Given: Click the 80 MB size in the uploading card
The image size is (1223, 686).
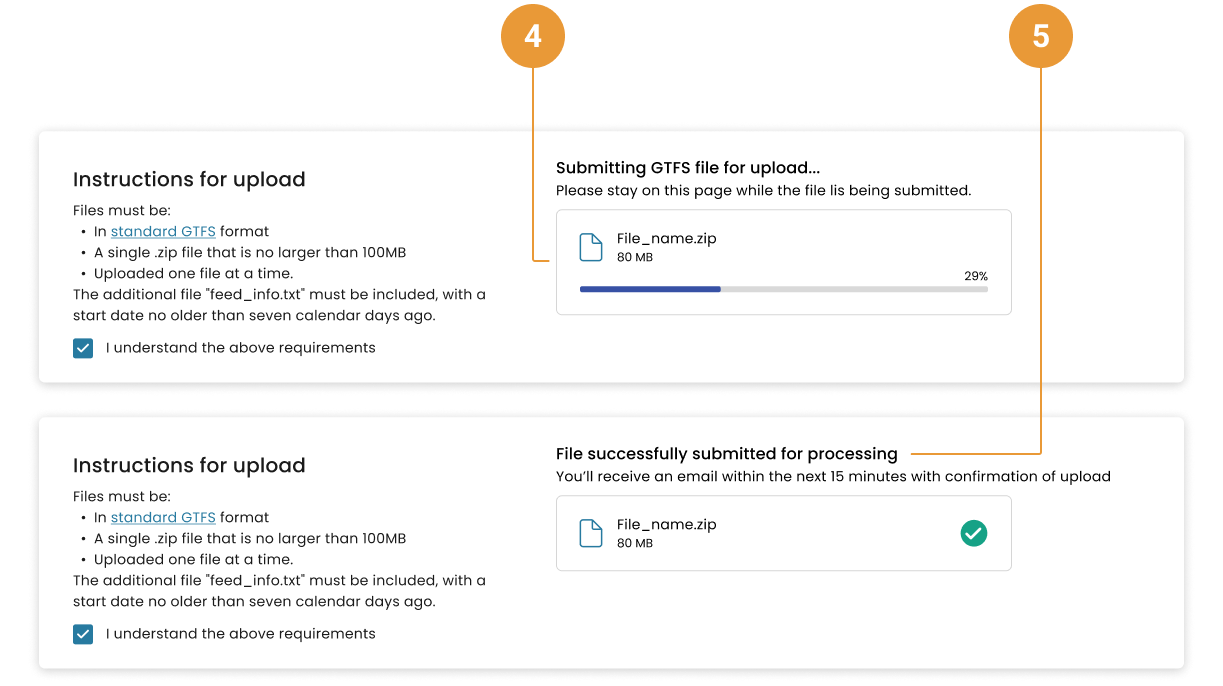Looking at the screenshot, I should [x=634, y=258].
